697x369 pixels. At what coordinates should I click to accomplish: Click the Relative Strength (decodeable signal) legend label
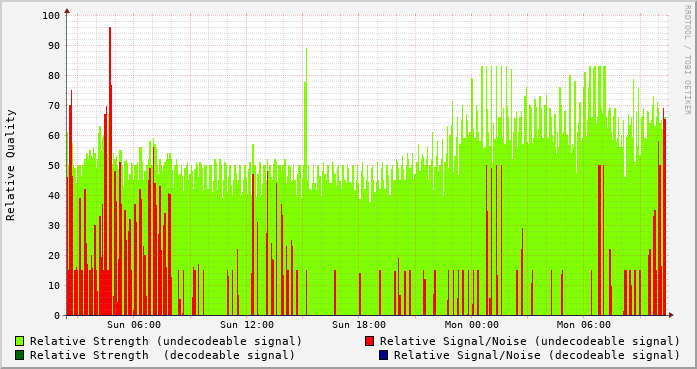162,355
